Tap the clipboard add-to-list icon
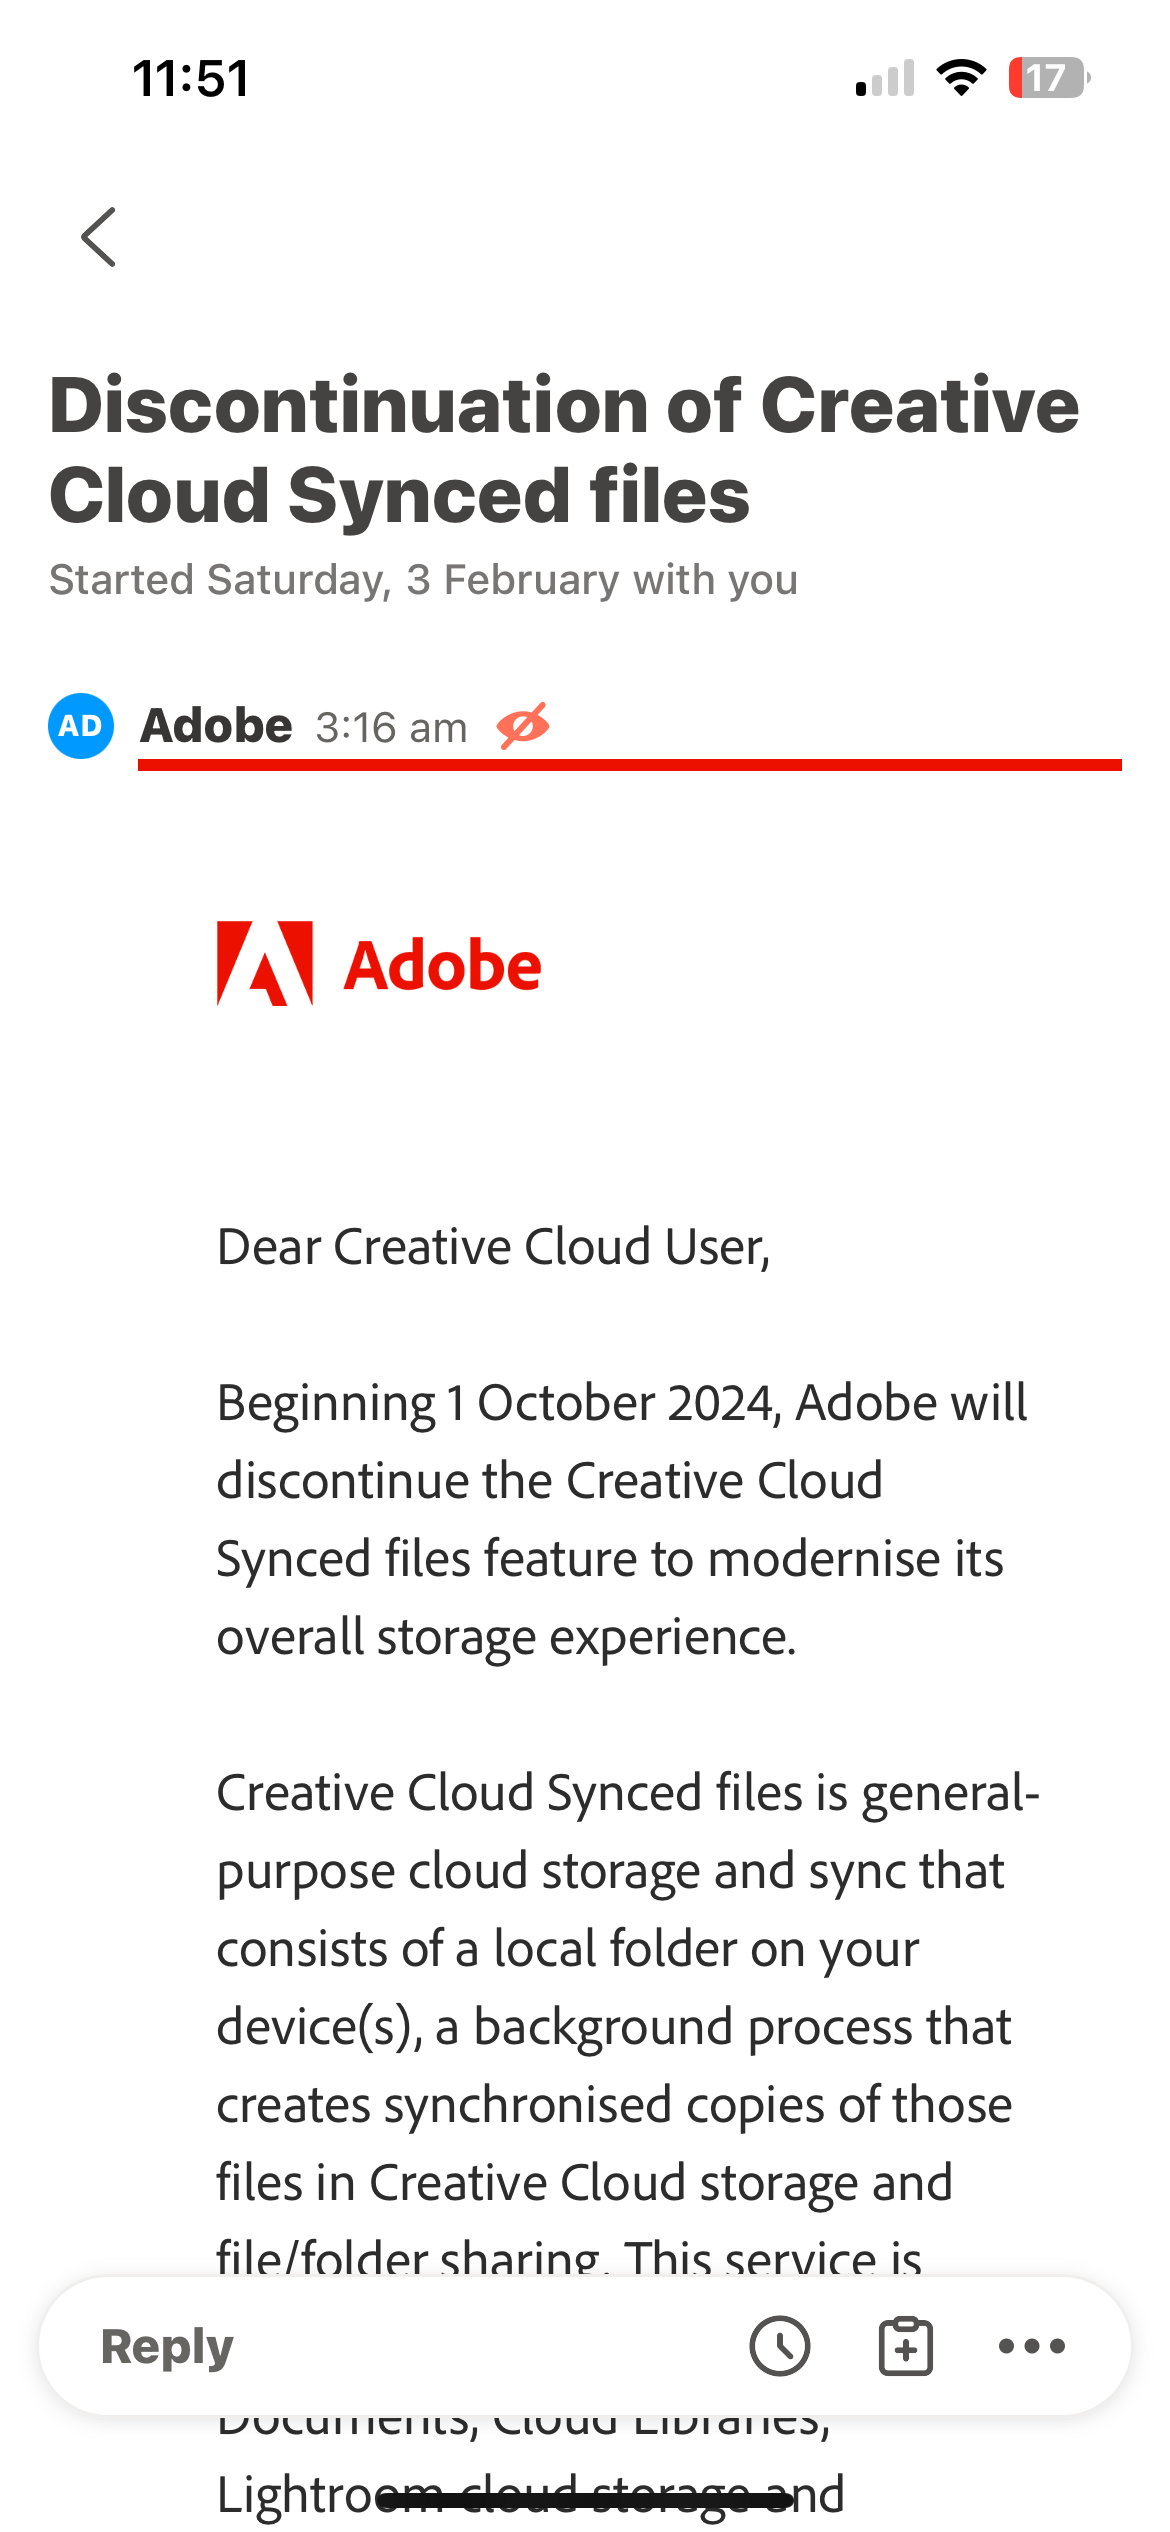This screenshot has height=2532, width=1170. click(906, 2346)
